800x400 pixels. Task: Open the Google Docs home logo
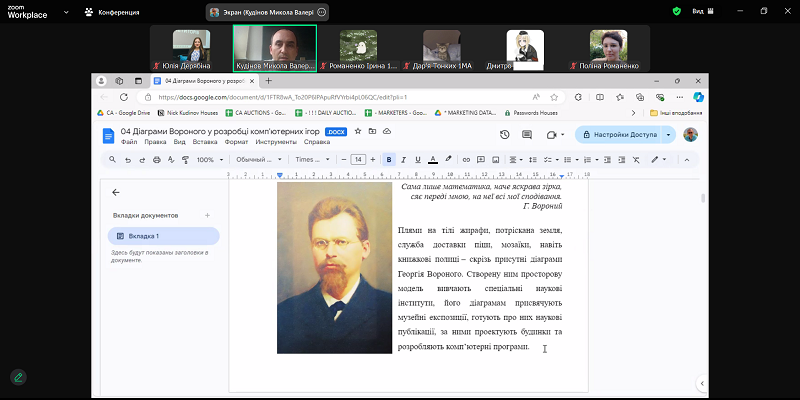coord(109,136)
